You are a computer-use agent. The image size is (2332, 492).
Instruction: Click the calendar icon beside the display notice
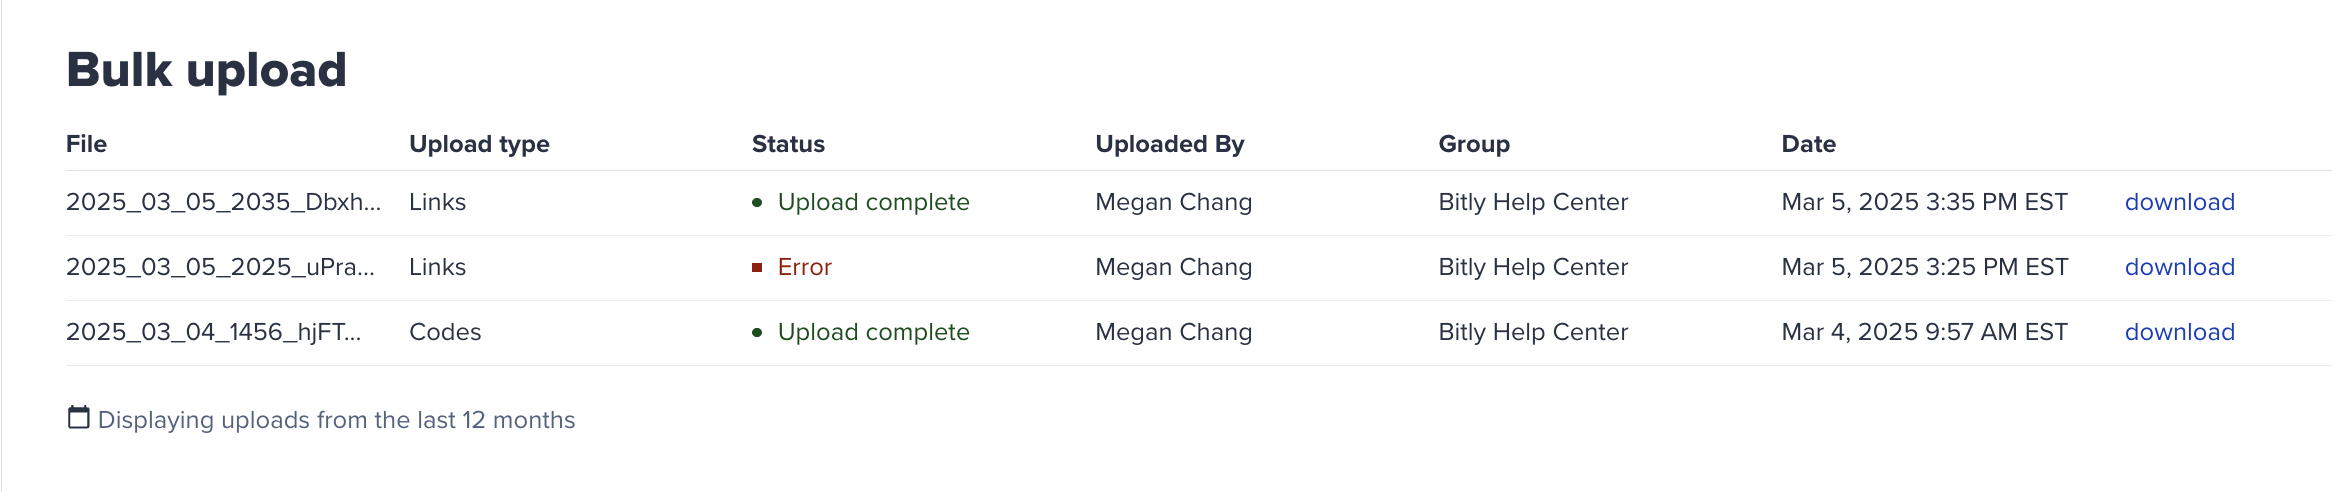(x=78, y=417)
